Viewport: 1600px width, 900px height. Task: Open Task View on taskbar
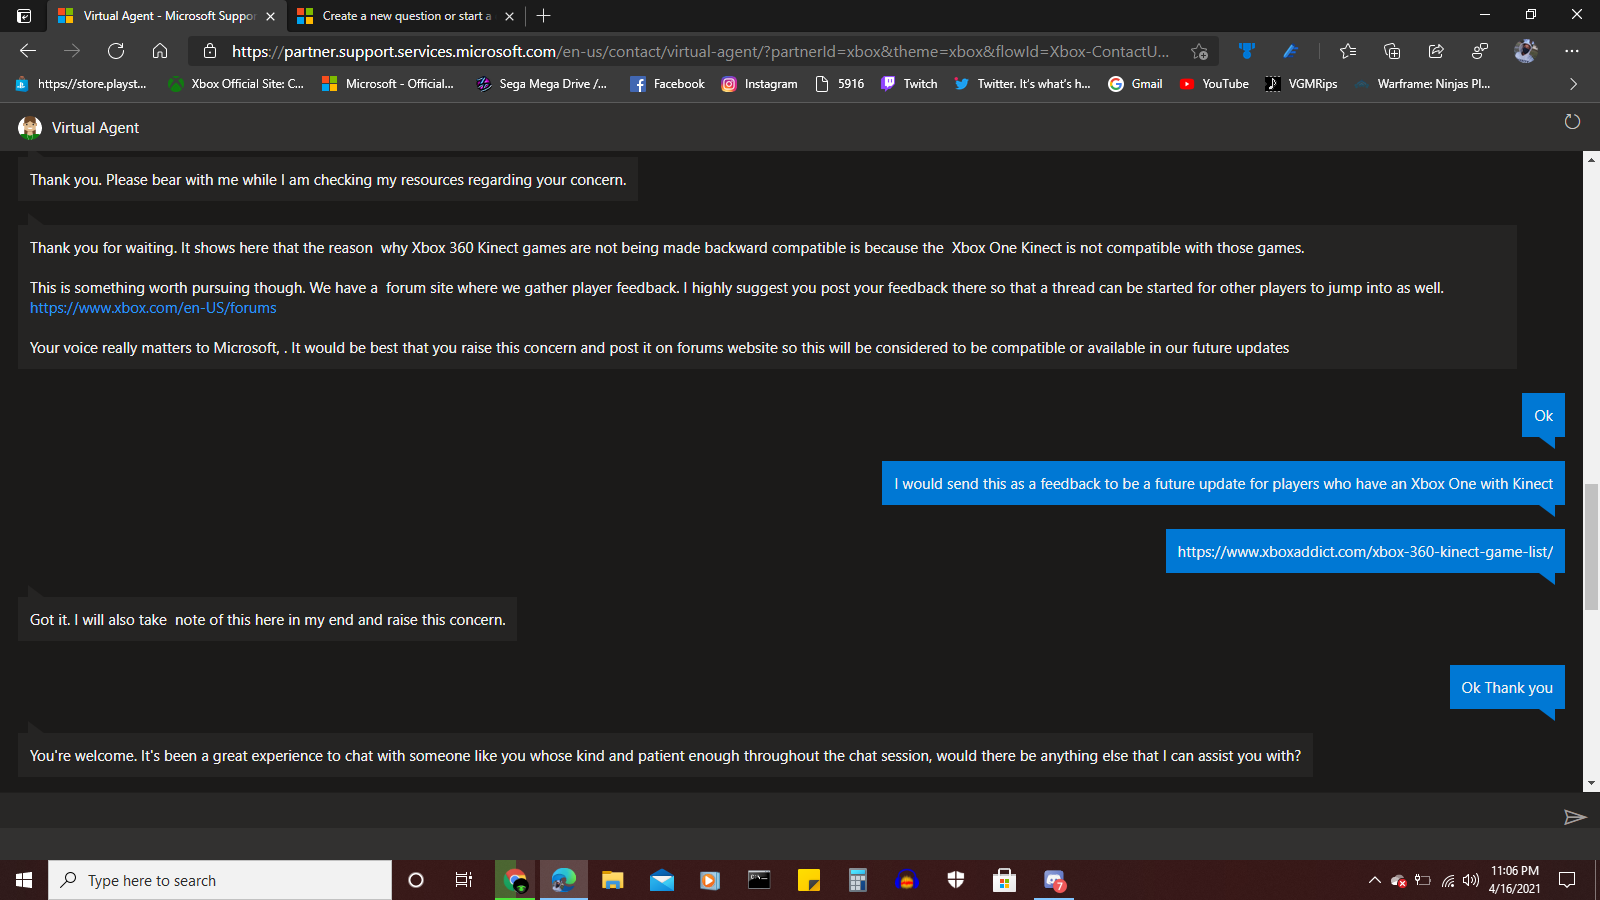coord(464,880)
